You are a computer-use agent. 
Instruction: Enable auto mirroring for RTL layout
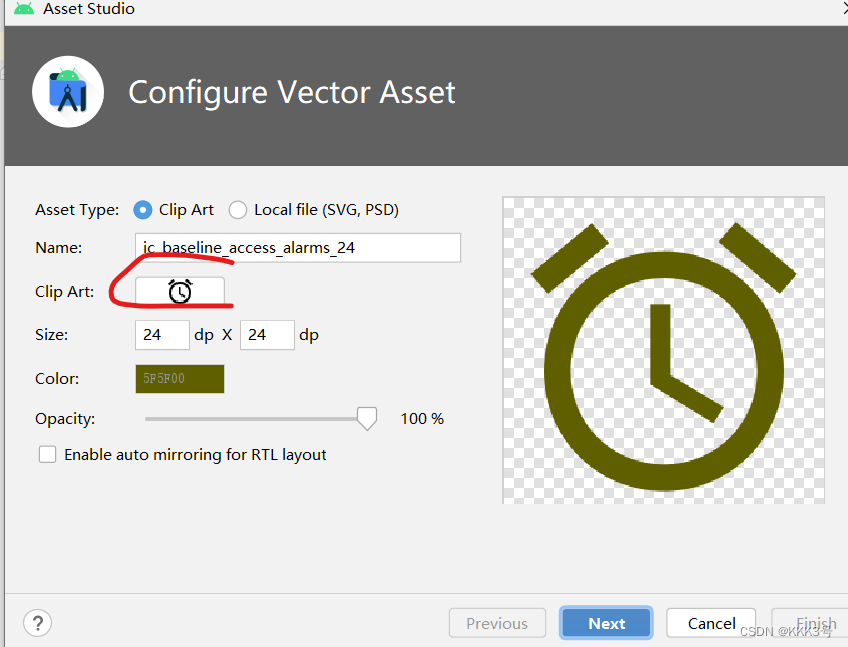[x=48, y=454]
